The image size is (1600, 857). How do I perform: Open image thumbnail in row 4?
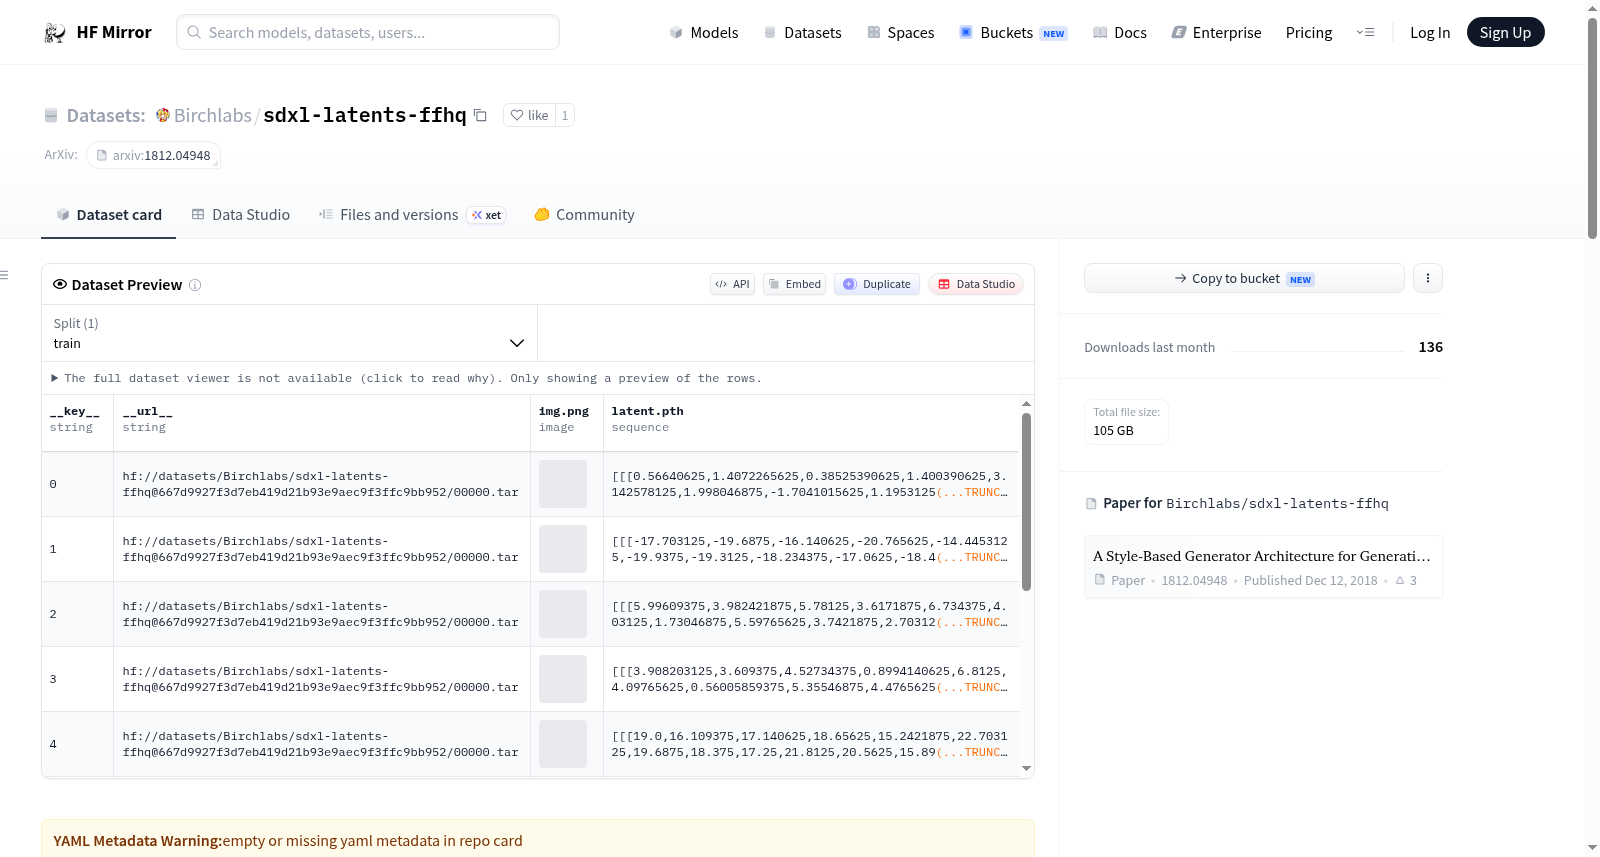coord(563,744)
